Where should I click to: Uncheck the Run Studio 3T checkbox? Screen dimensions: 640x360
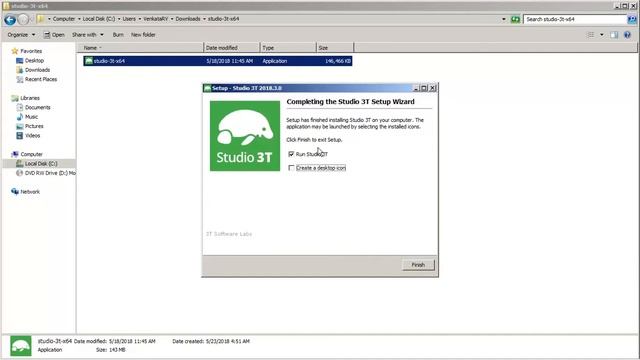(291, 154)
